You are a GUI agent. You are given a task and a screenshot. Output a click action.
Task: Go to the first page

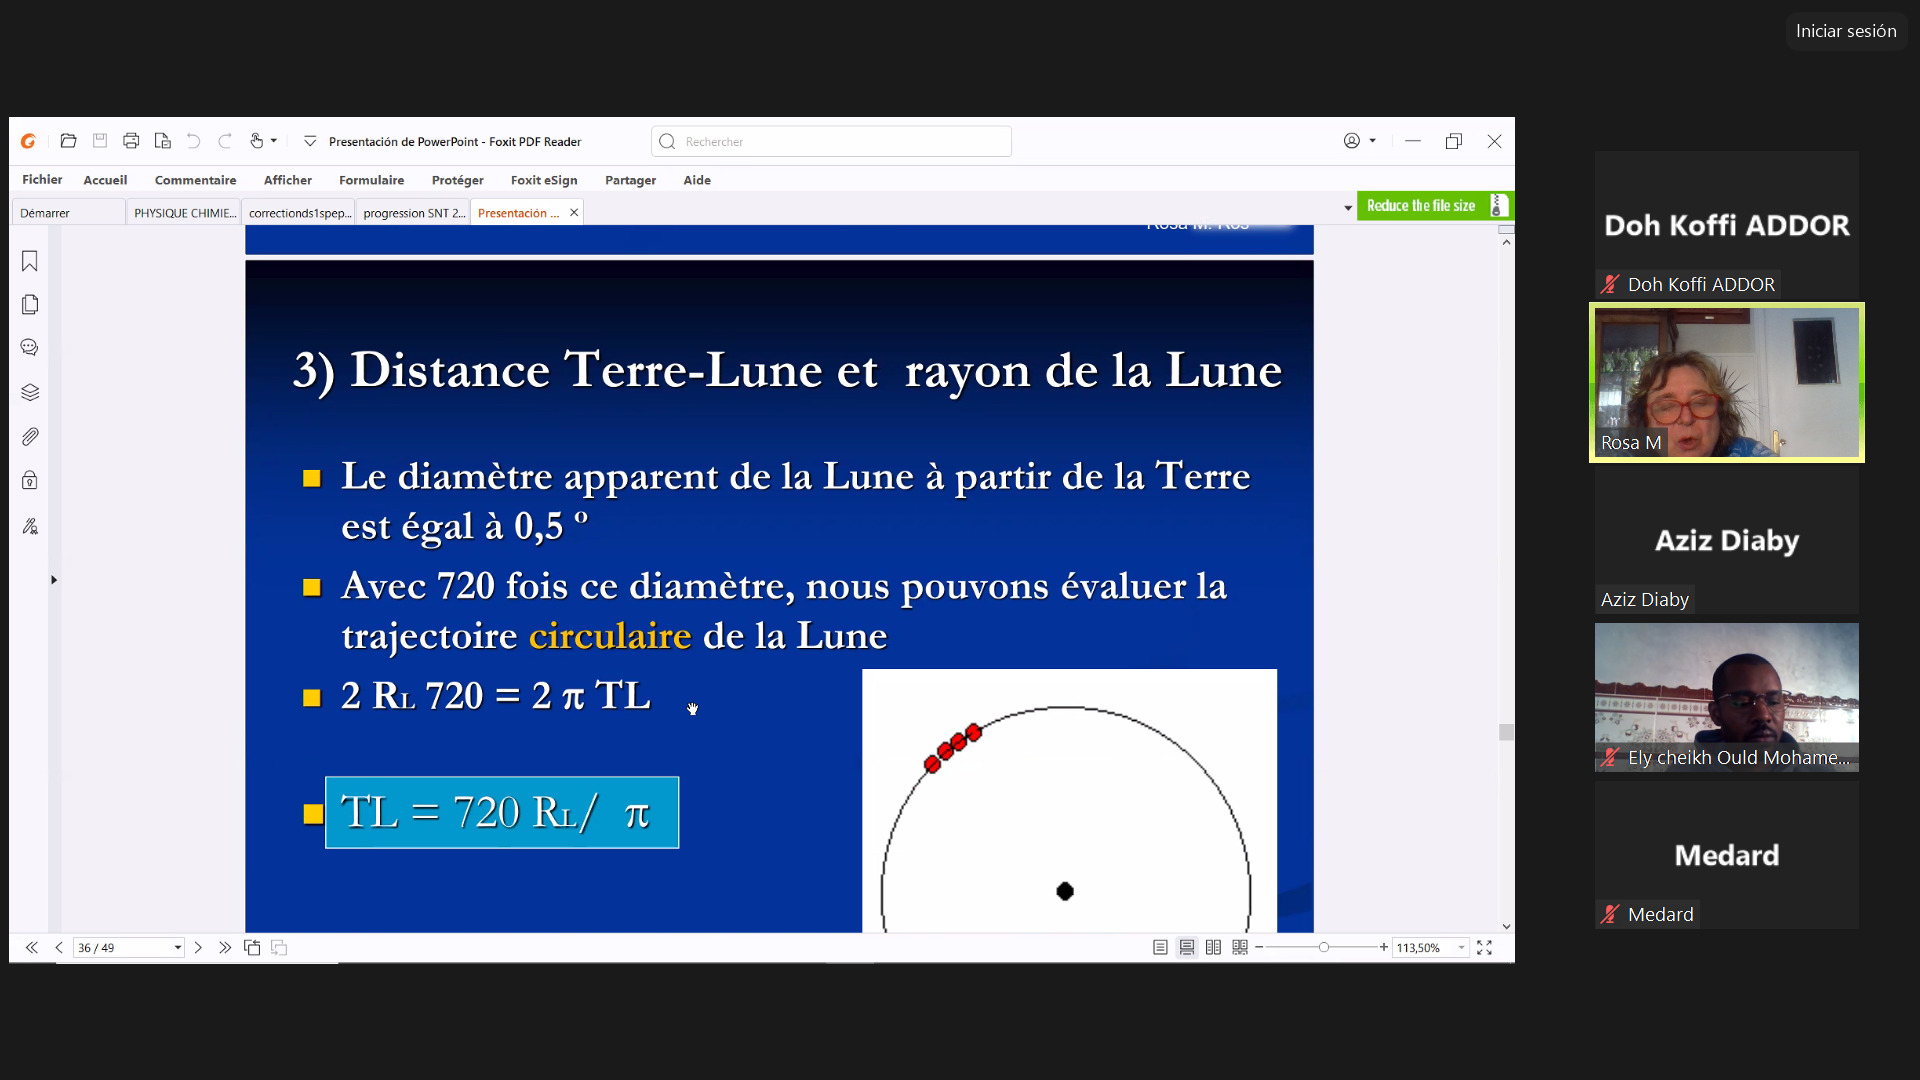click(32, 947)
